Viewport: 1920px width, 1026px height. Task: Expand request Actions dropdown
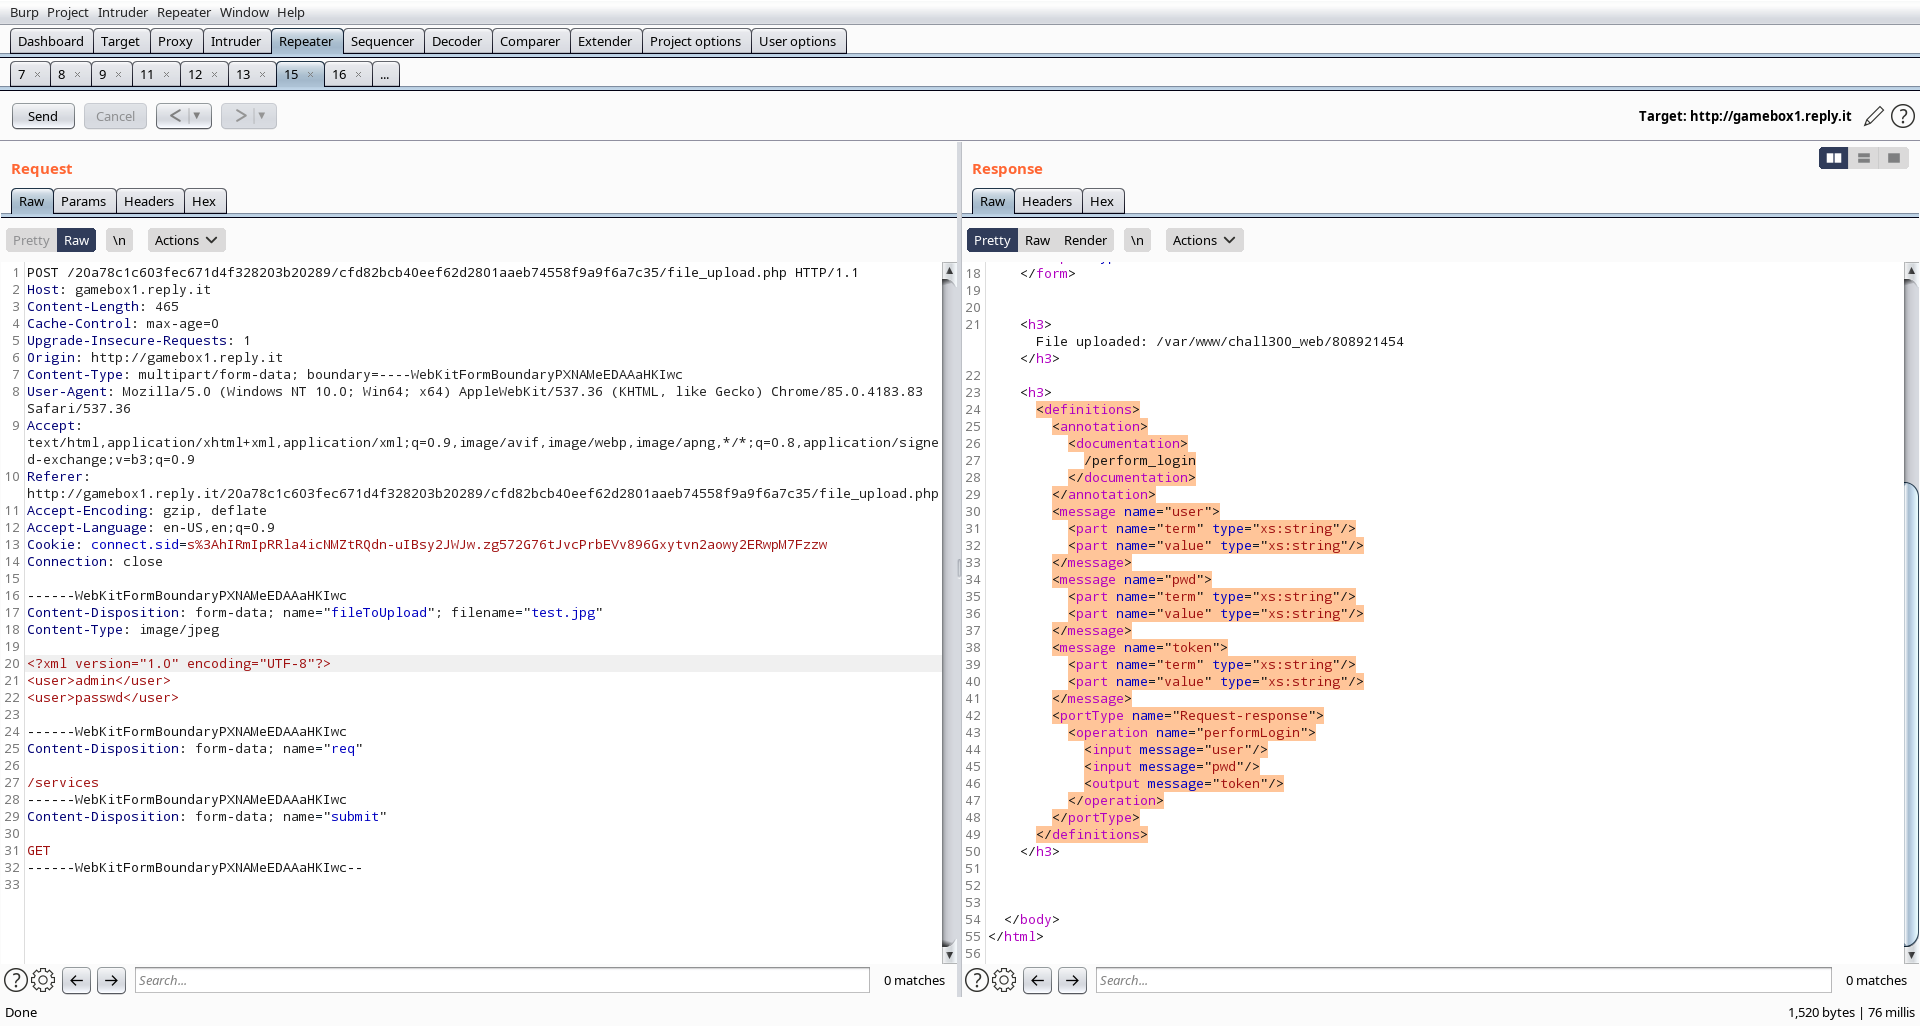[186, 240]
